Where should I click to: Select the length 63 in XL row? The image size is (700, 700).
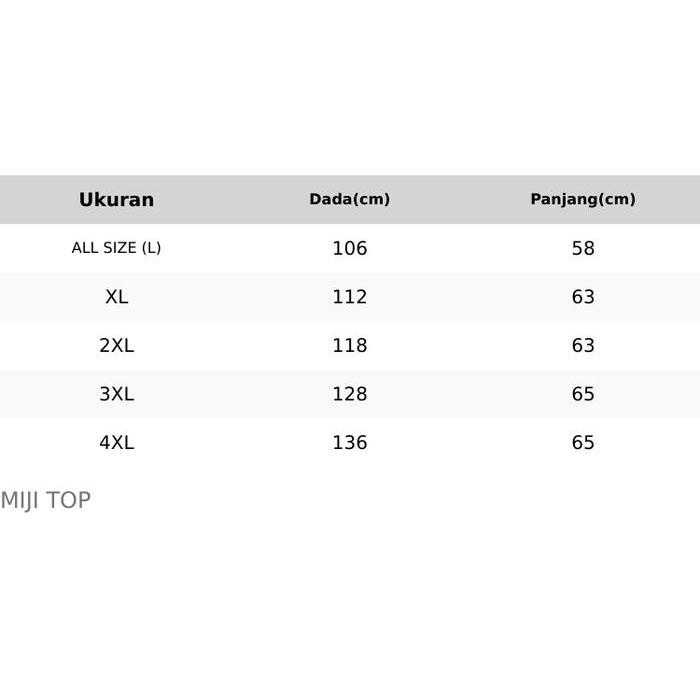[x=583, y=297]
